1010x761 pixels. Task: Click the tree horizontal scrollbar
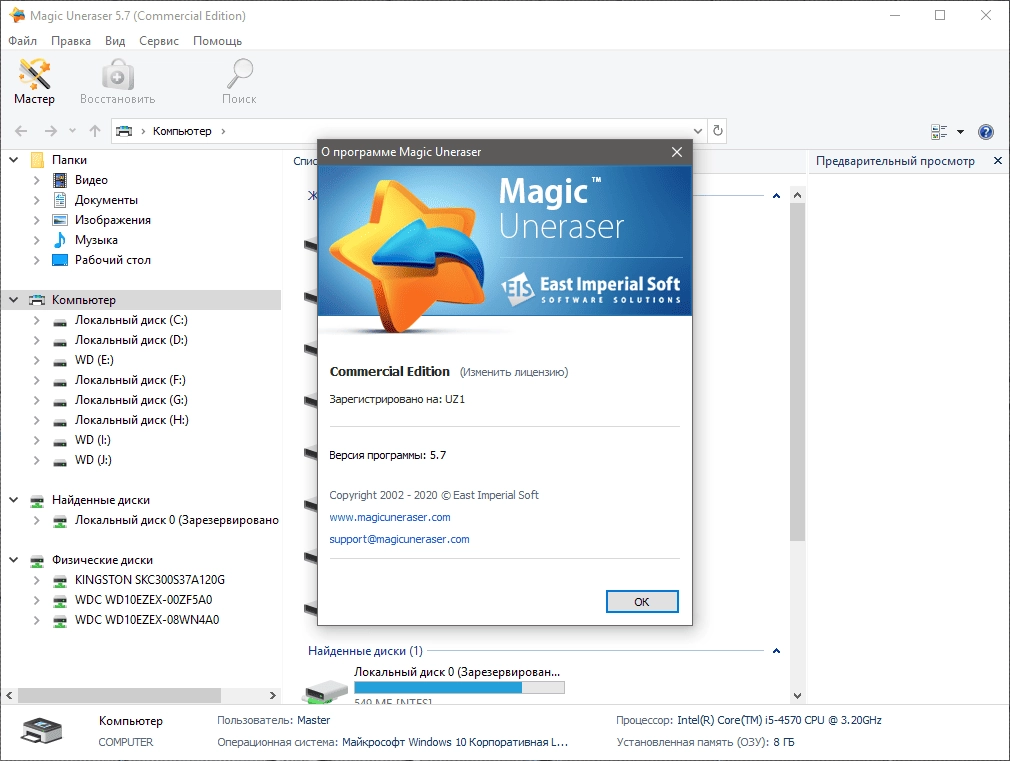click(x=120, y=695)
